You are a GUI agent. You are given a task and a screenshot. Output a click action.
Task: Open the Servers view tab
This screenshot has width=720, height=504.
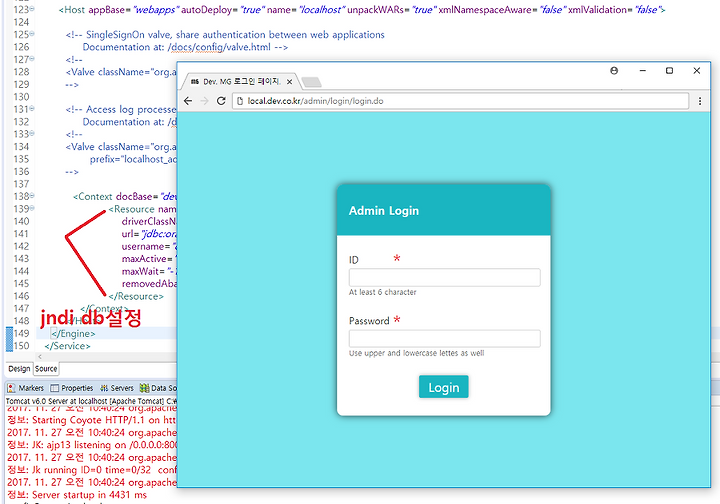point(117,388)
